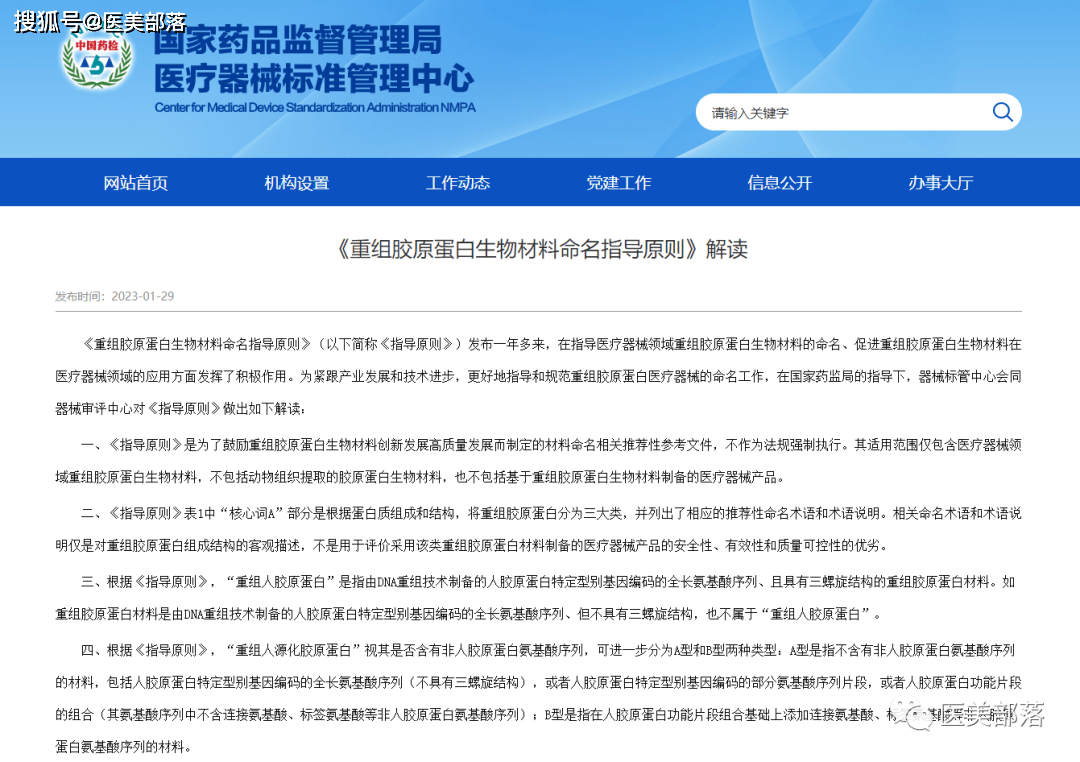This screenshot has height=762, width=1080.
Task: Click the magnifier search icon
Action: (x=1002, y=112)
